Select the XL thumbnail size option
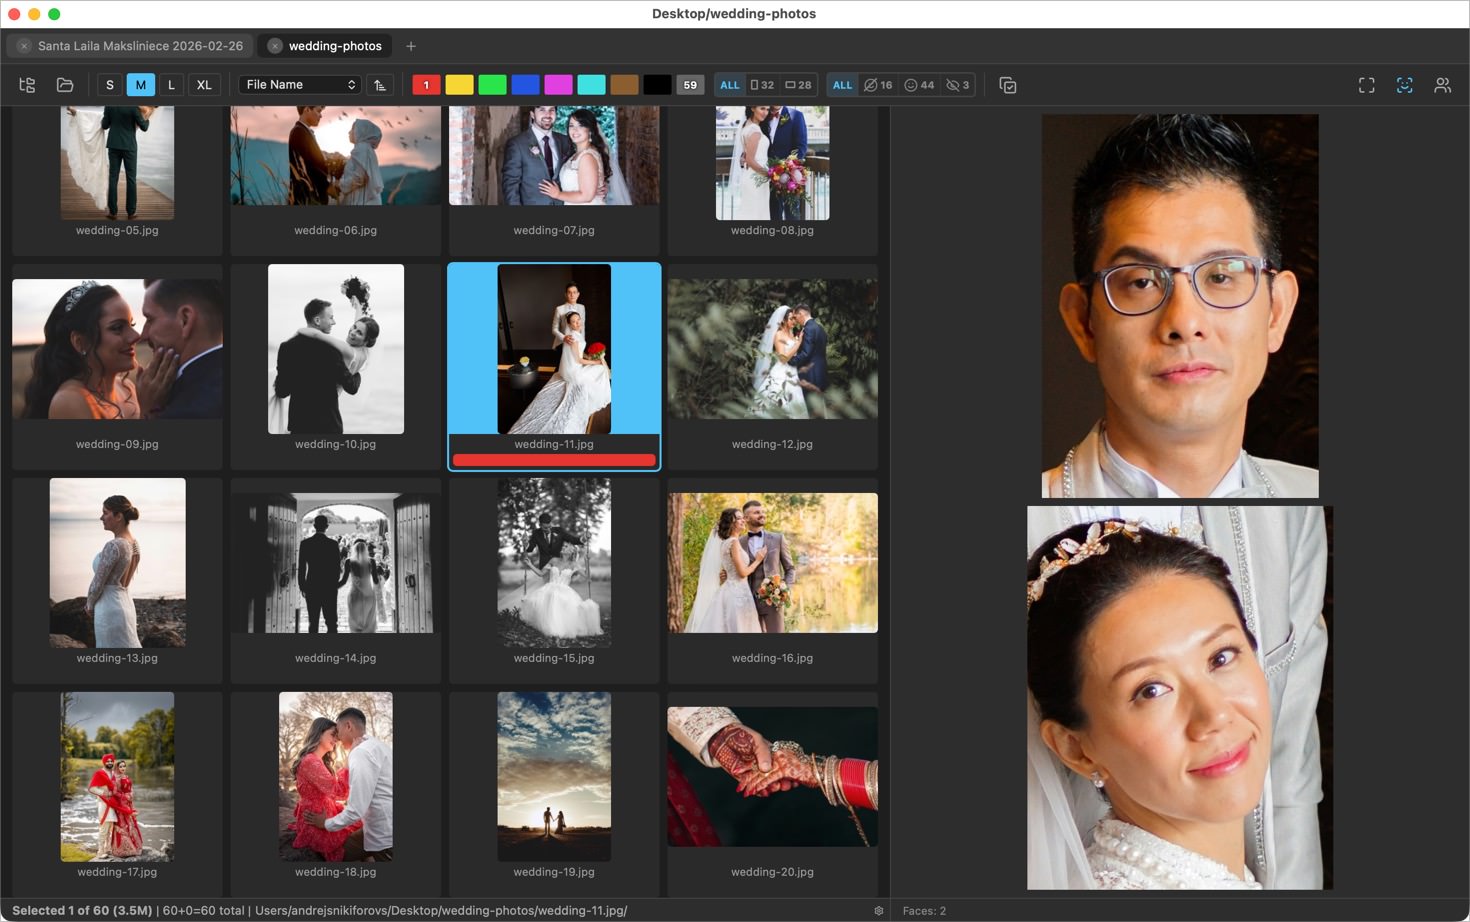The height and width of the screenshot is (922, 1470). tap(204, 84)
